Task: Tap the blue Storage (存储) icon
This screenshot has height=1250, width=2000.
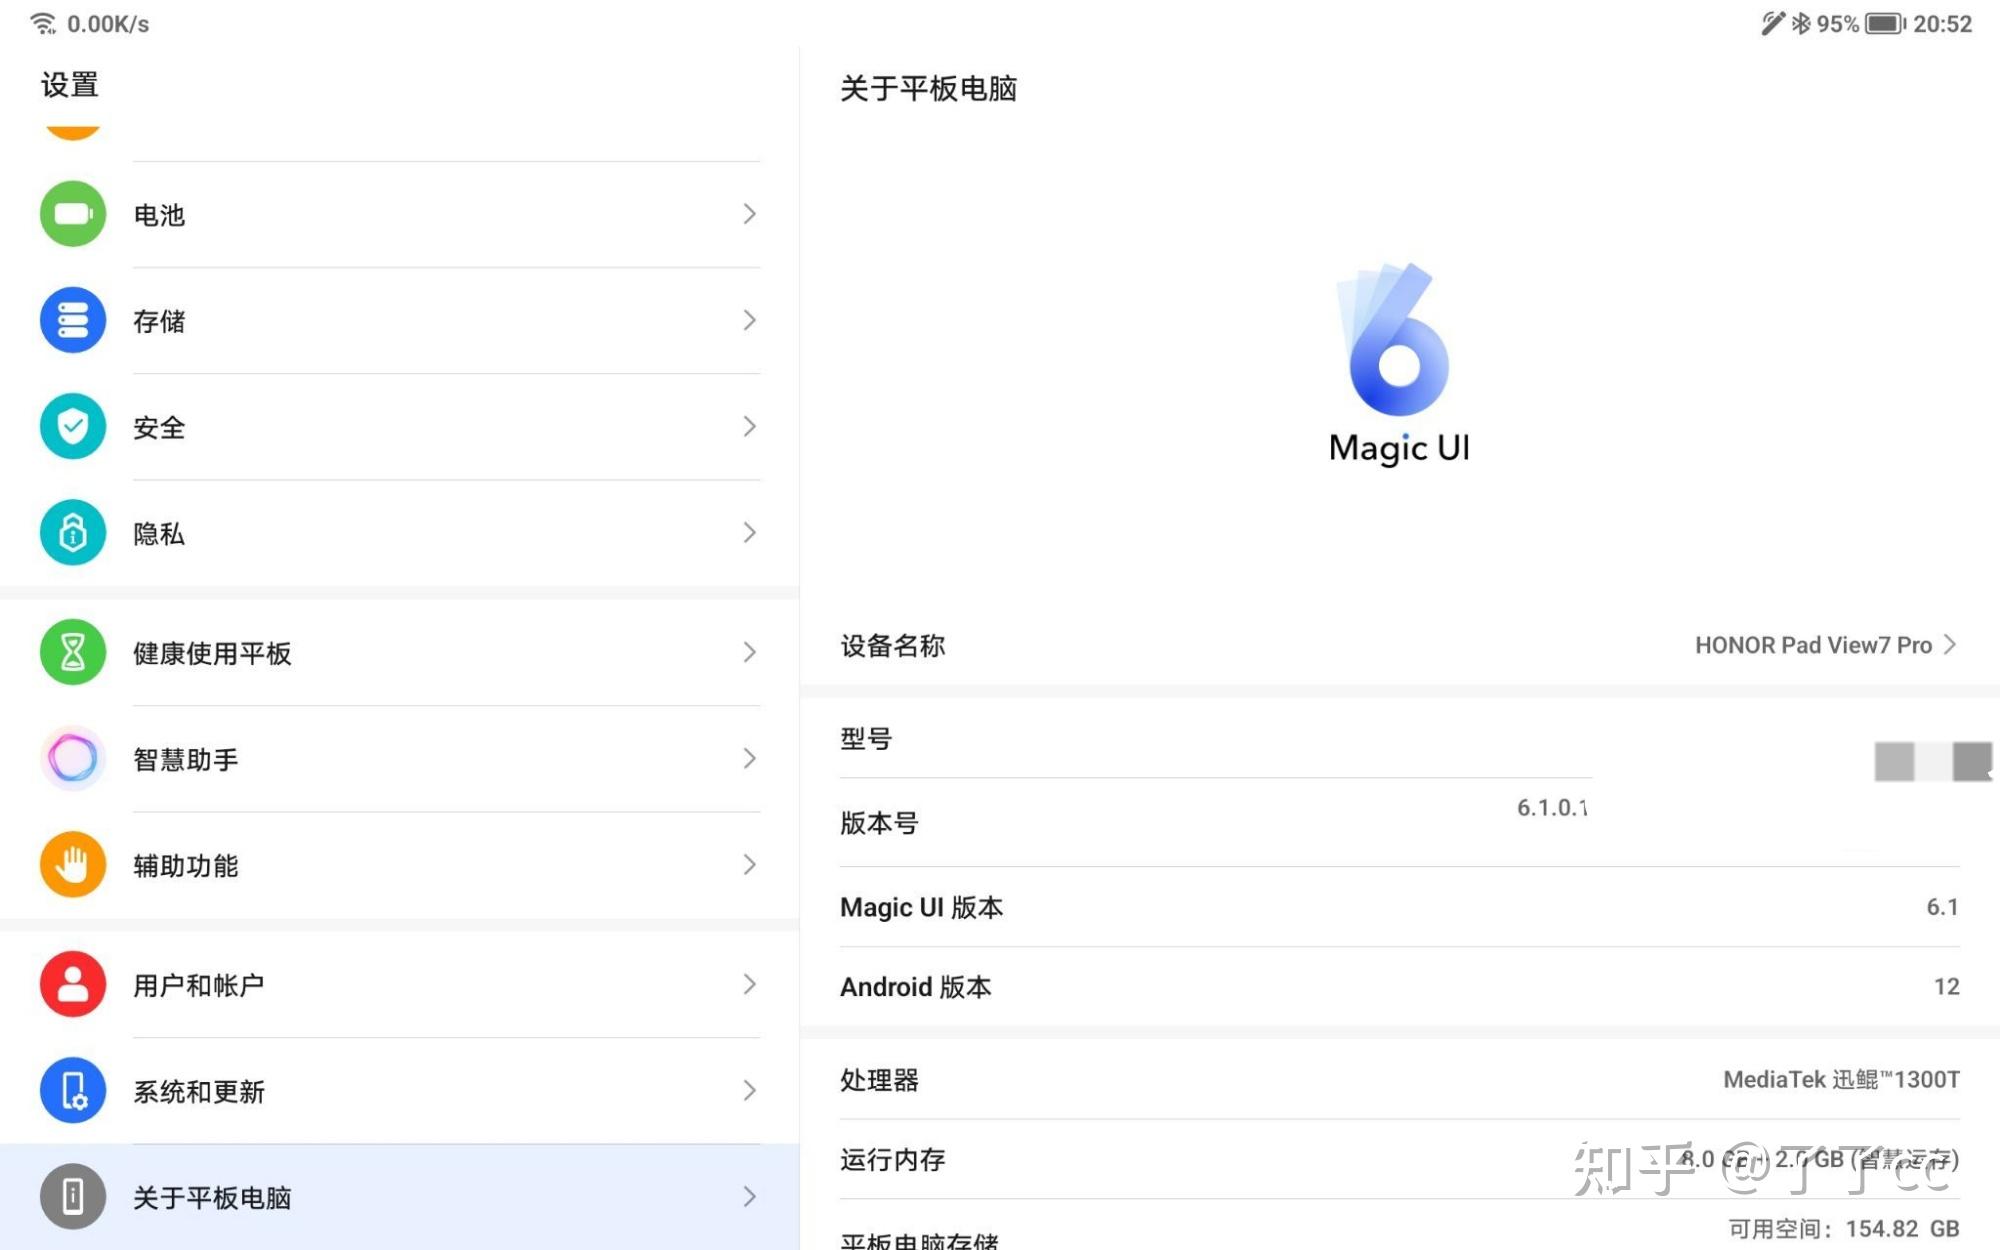Action: [73, 320]
